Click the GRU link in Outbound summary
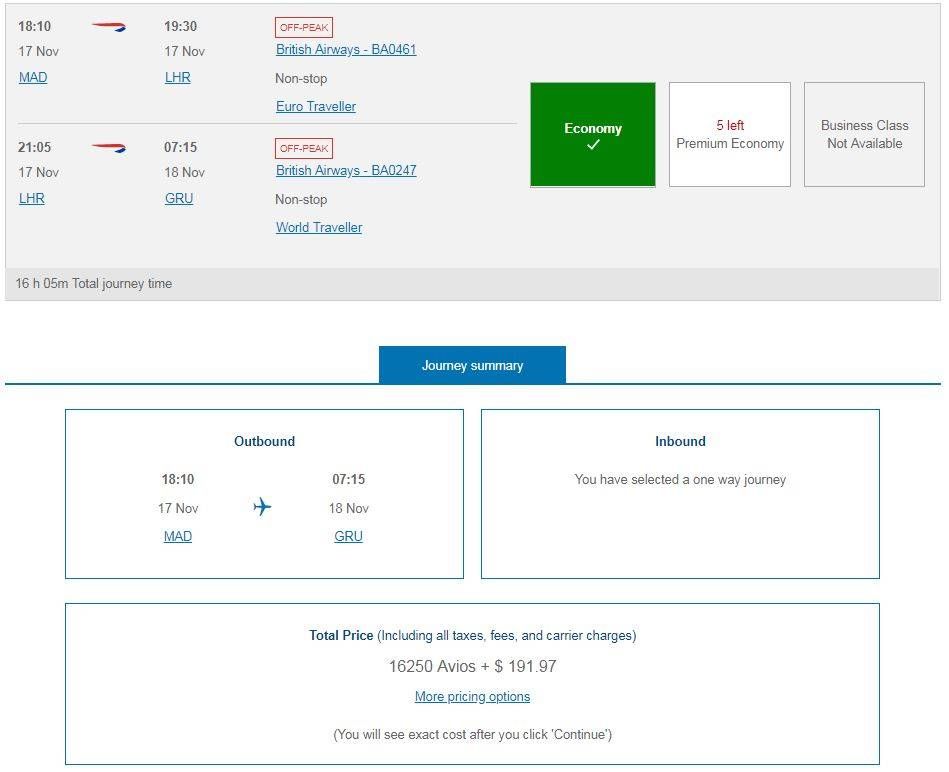This screenshot has width=949, height=772. [349, 537]
